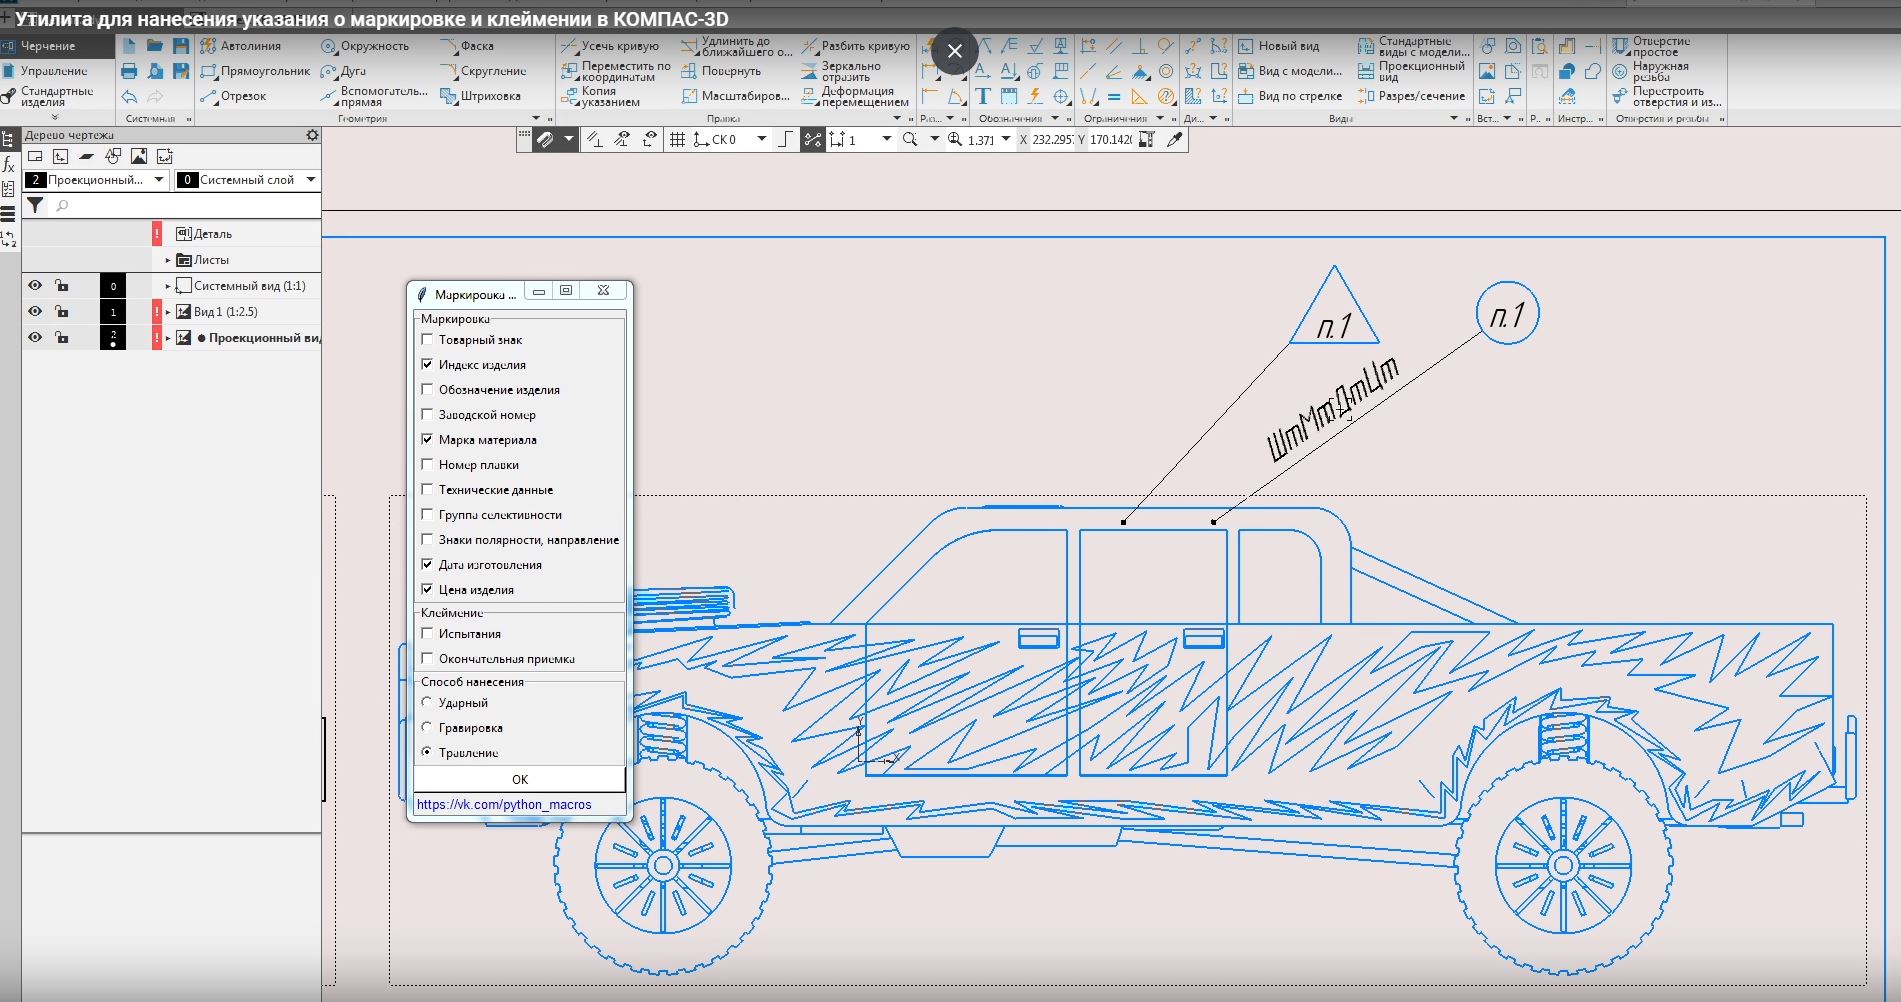The height and width of the screenshot is (1002, 1901).
Task: Select the Ударный radio button
Action: tap(427, 703)
